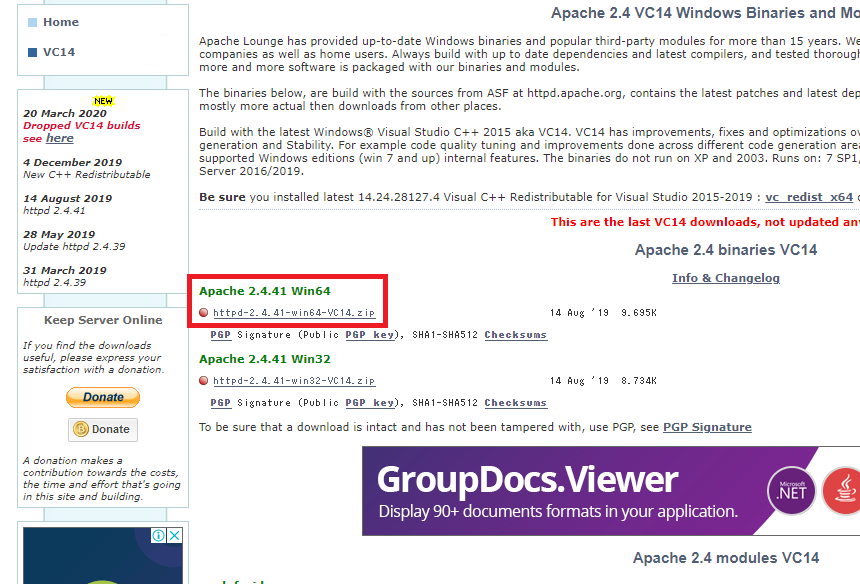Click the red bullet beside the Win32 zip
The width and height of the screenshot is (860, 584).
coord(203,381)
